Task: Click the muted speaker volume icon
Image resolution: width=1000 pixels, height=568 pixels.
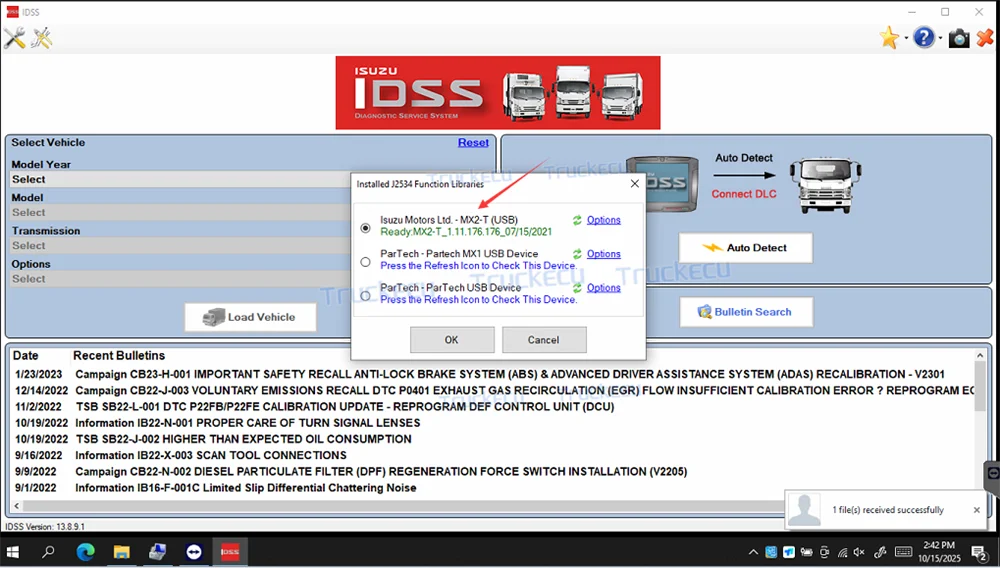Action: pyautogui.click(x=859, y=552)
